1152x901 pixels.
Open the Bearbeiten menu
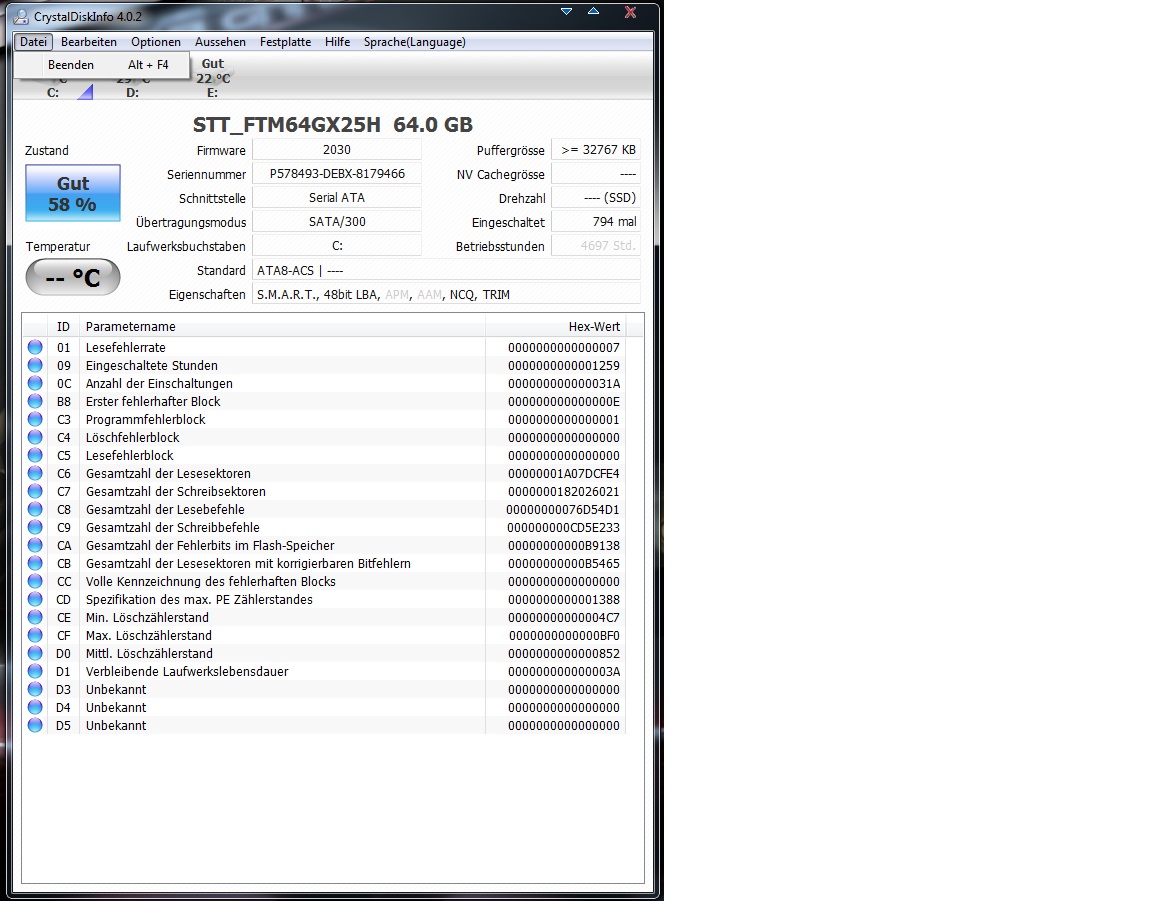(x=89, y=42)
